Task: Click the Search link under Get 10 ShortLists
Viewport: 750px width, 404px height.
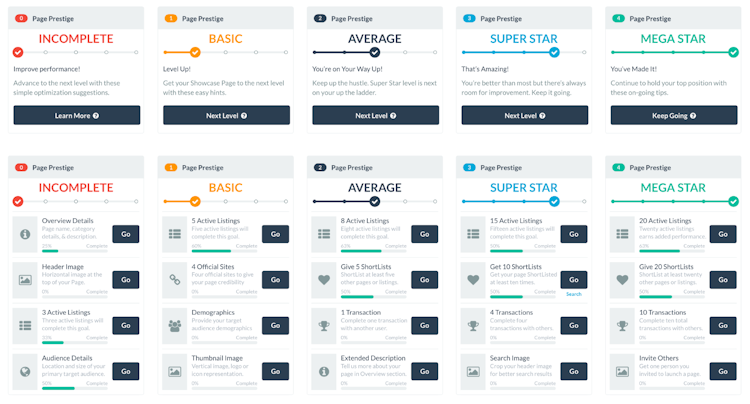Action: [573, 294]
